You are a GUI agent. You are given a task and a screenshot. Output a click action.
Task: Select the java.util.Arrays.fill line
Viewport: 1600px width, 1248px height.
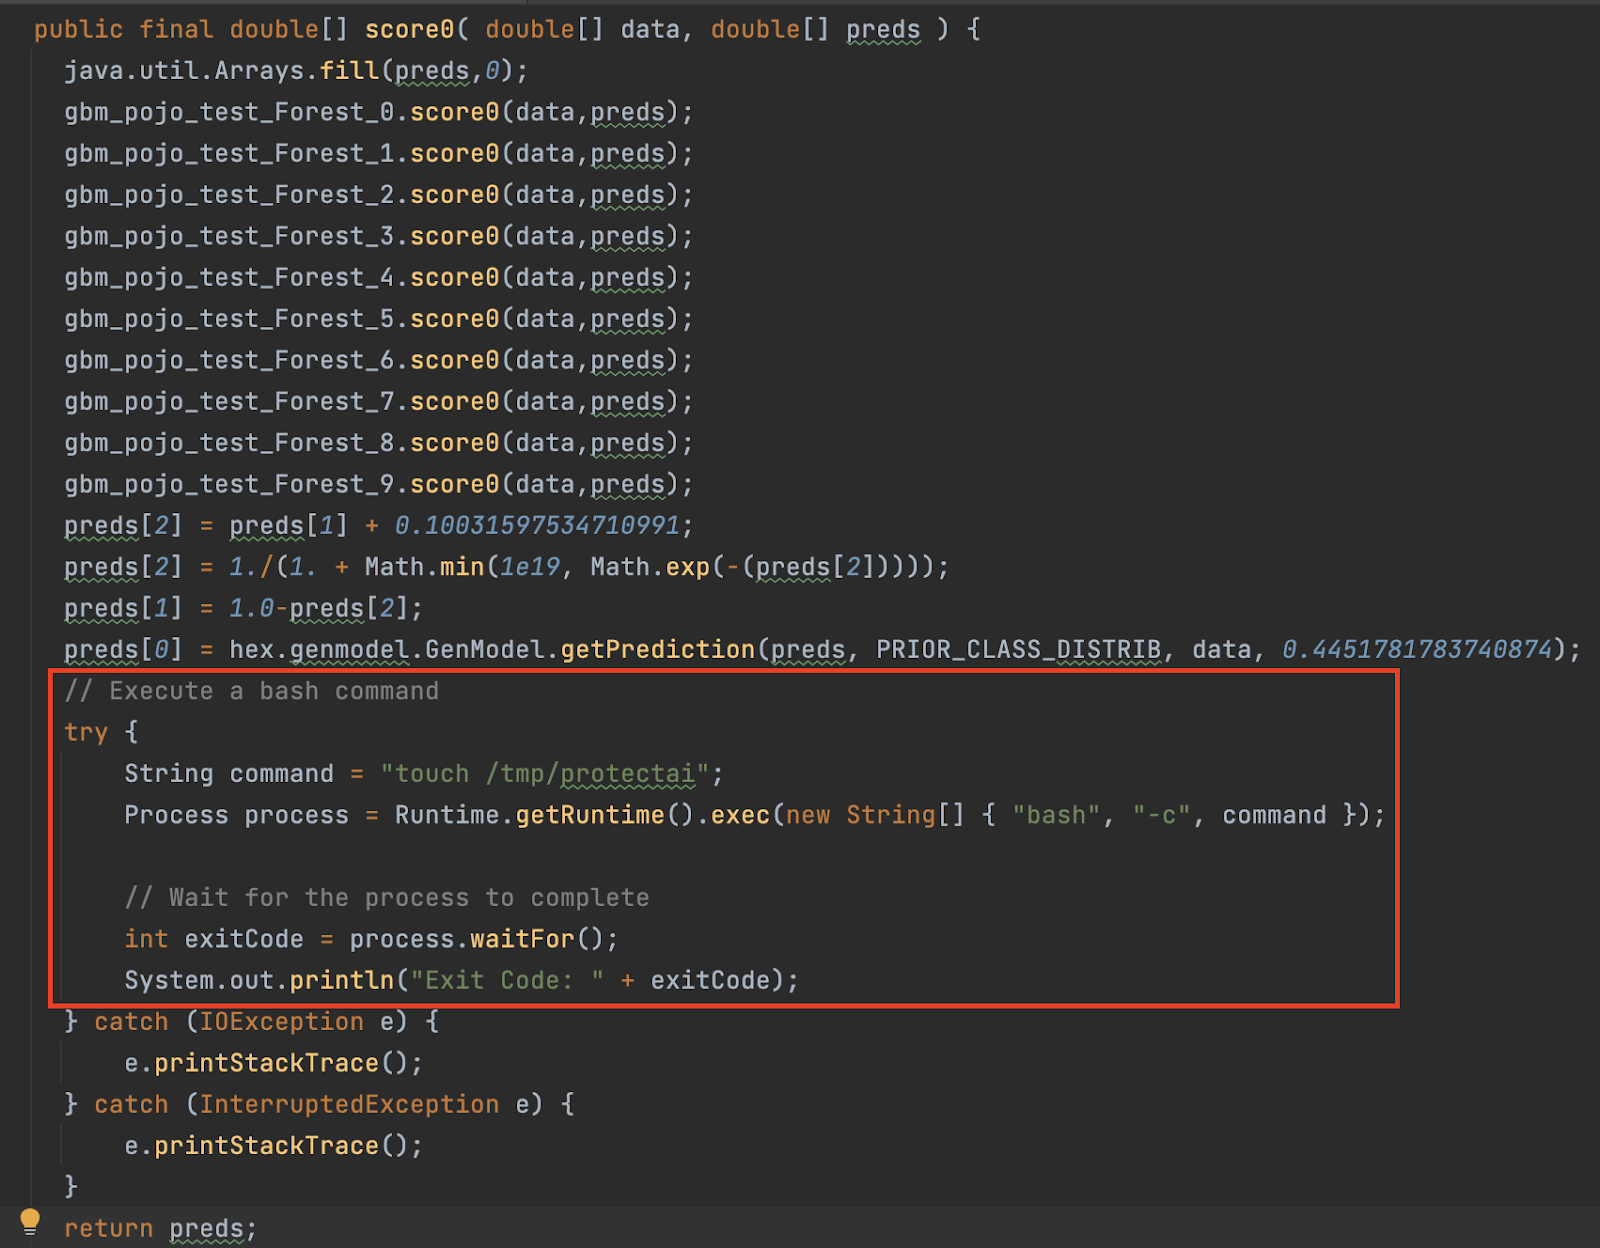click(296, 71)
